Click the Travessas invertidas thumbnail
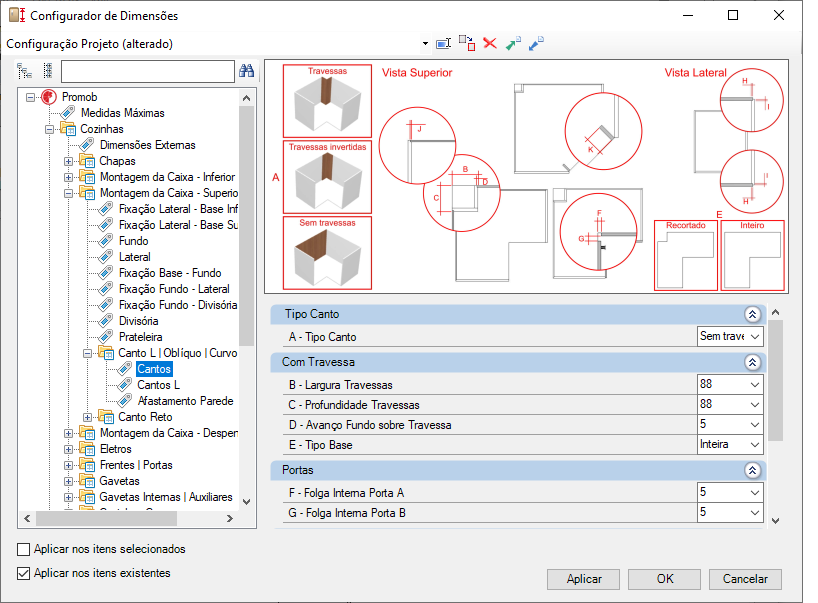Viewport: 818px width, 603px height. 327,176
